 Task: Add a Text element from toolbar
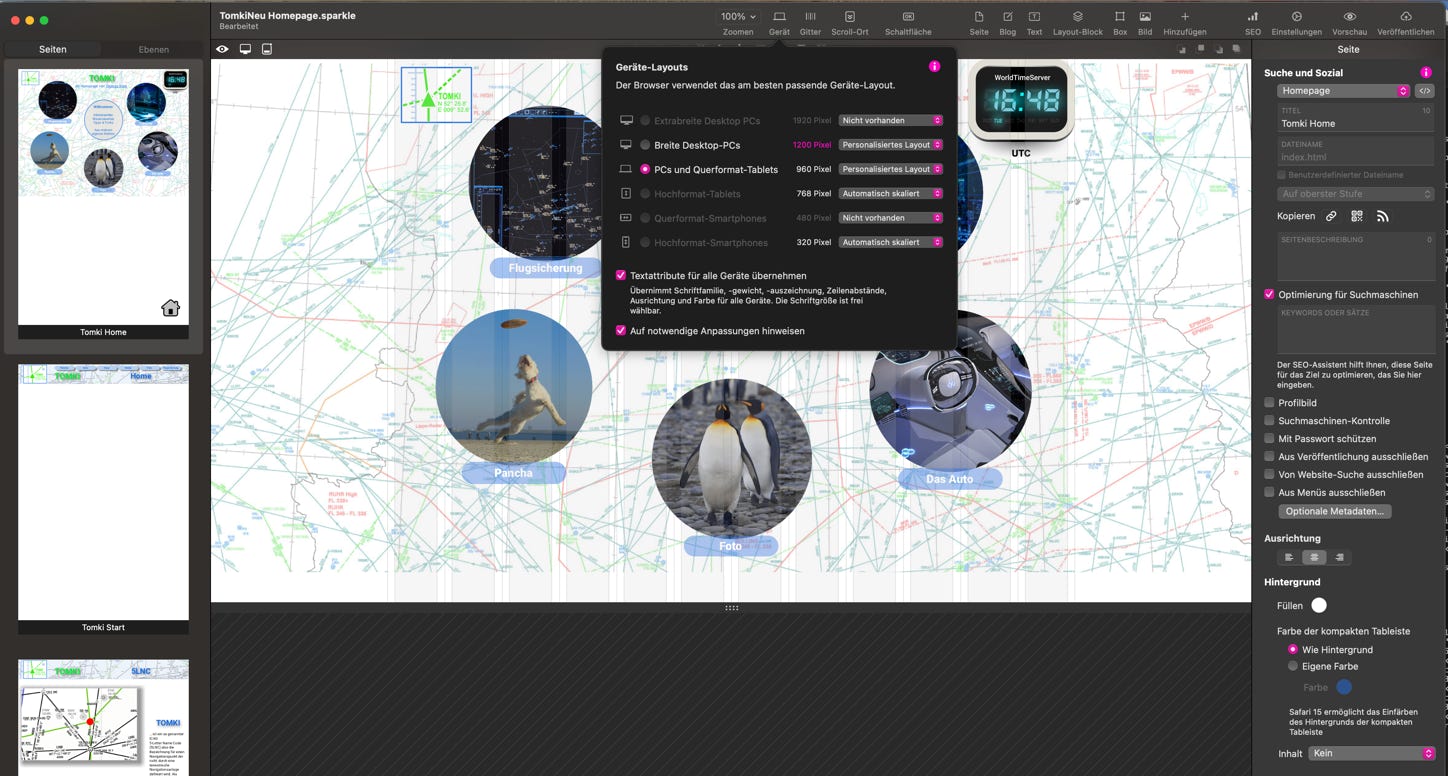click(x=1034, y=17)
